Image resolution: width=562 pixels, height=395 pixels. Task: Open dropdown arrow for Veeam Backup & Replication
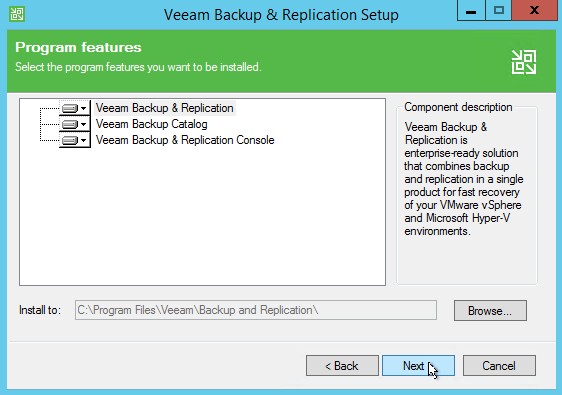point(84,108)
